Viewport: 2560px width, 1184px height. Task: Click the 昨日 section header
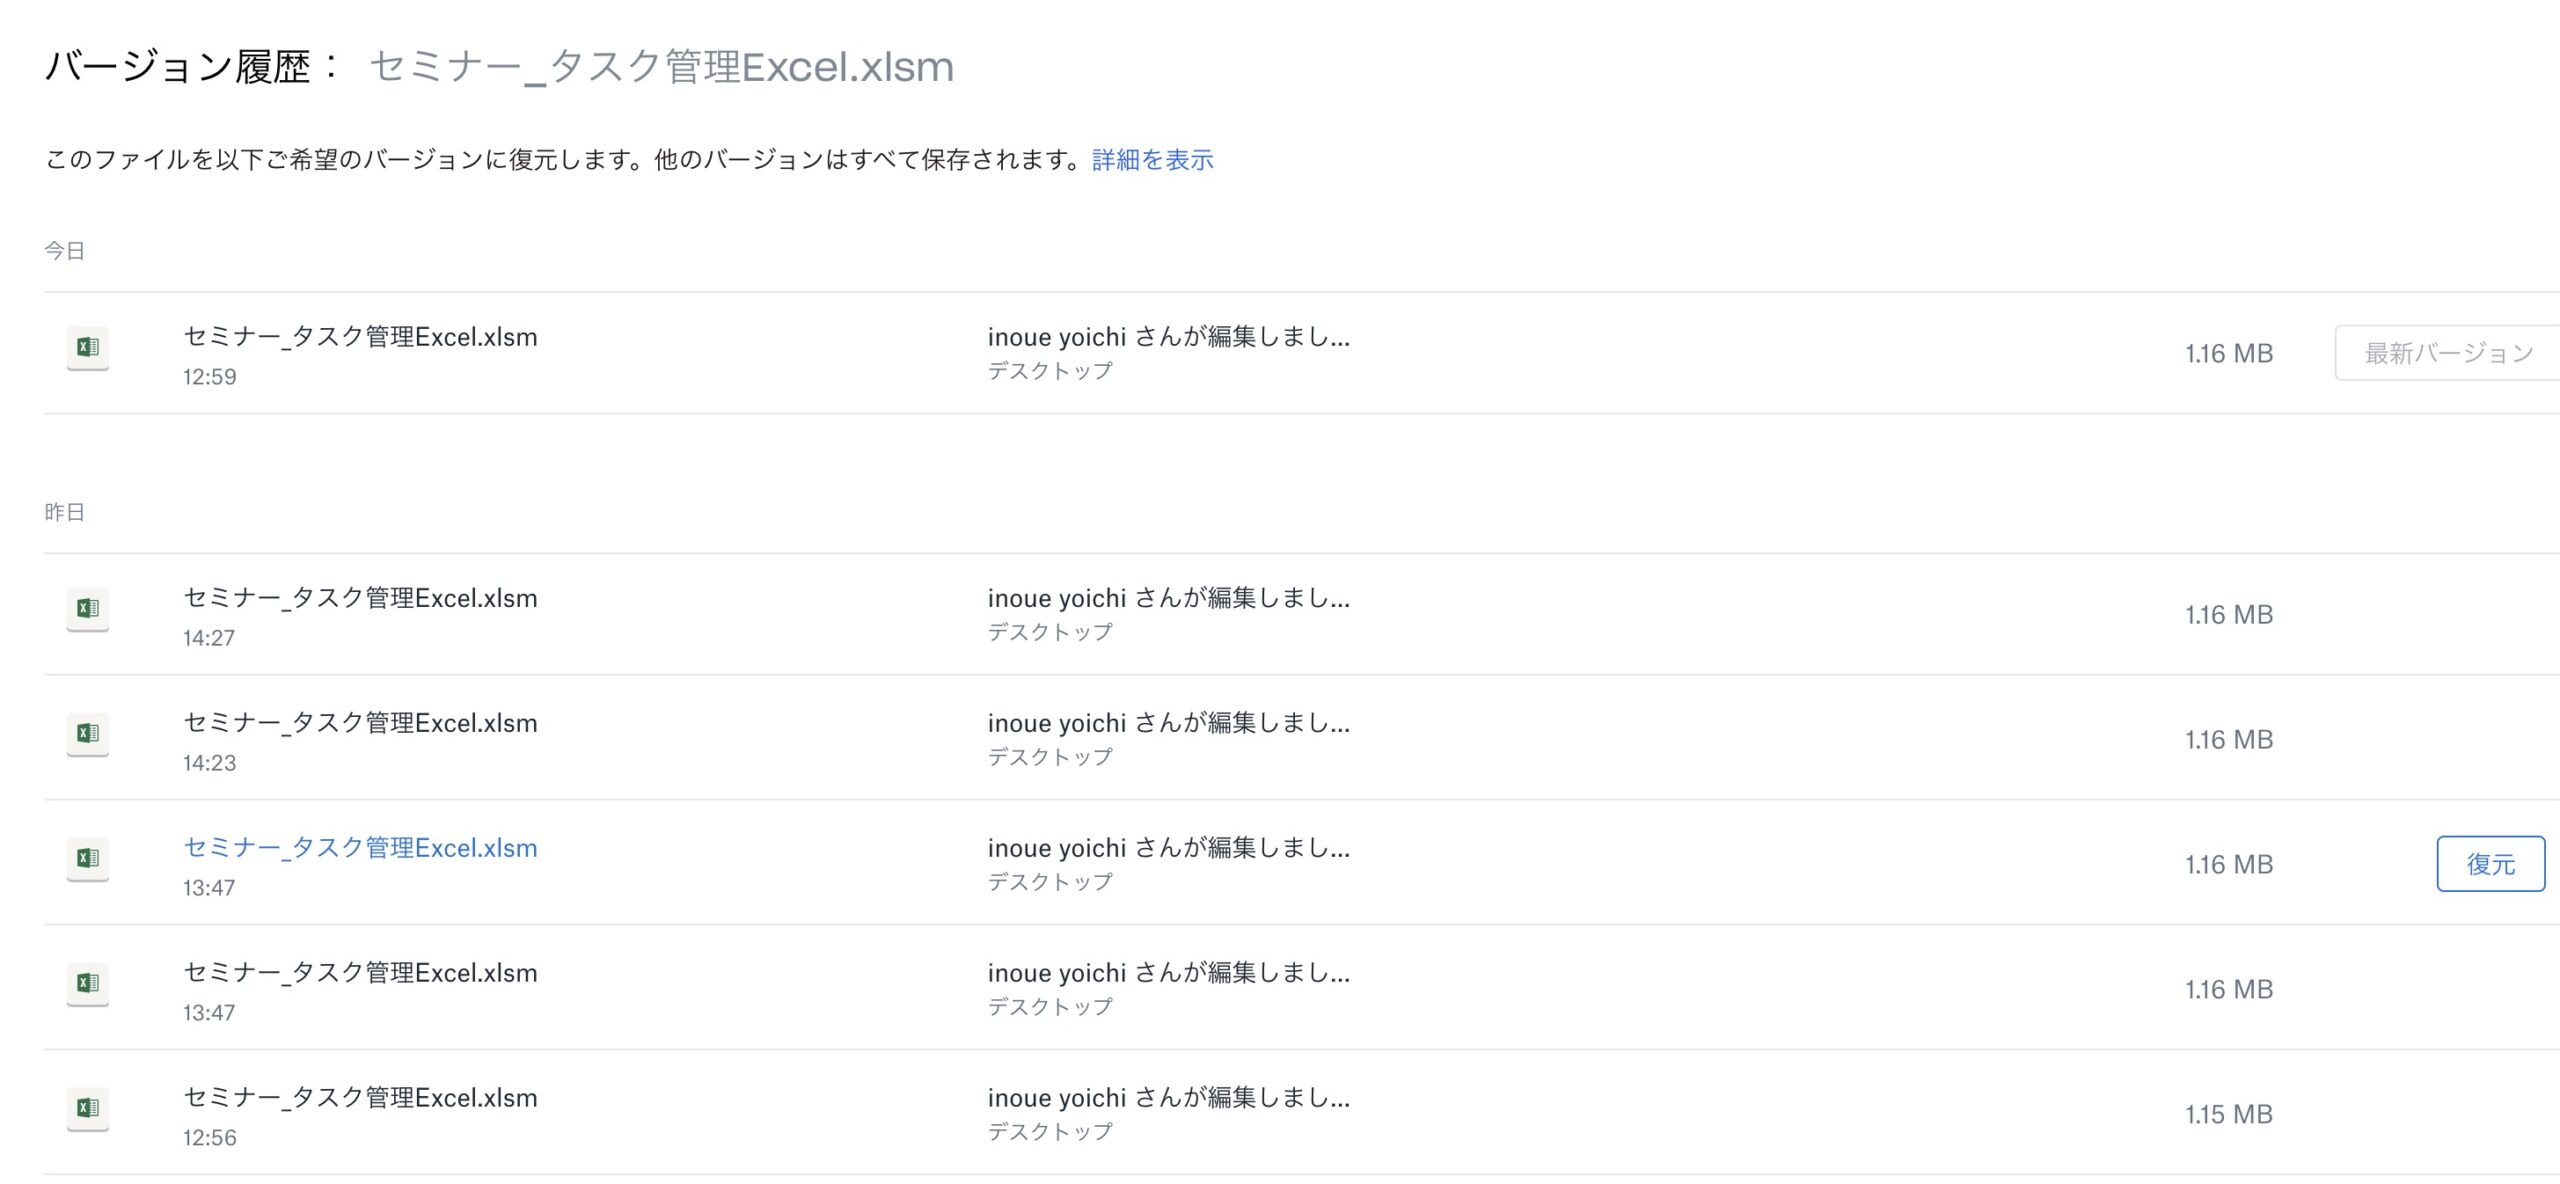tap(64, 512)
